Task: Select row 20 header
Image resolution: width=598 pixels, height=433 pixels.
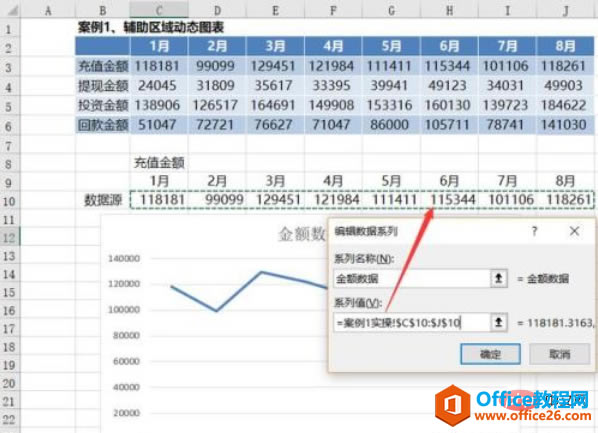Action: coord(9,383)
